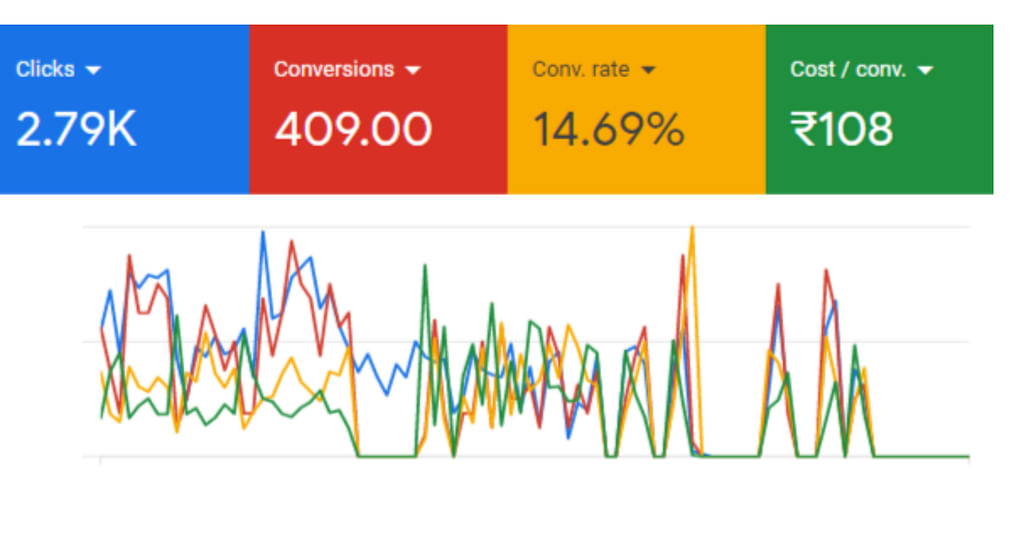Image resolution: width=1024 pixels, height=546 pixels.
Task: Click the 409.00 conversions value
Action: [353, 130]
